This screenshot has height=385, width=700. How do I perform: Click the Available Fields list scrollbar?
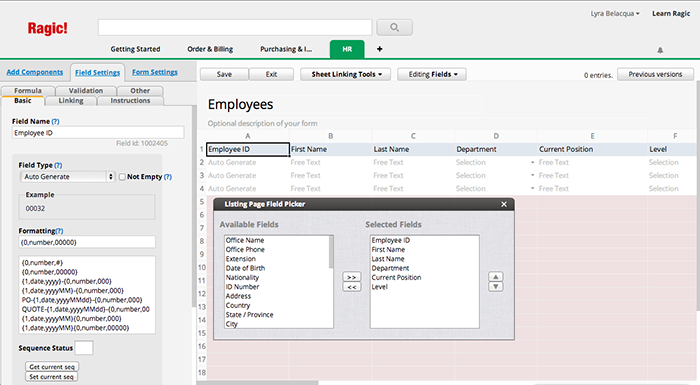tap(331, 252)
